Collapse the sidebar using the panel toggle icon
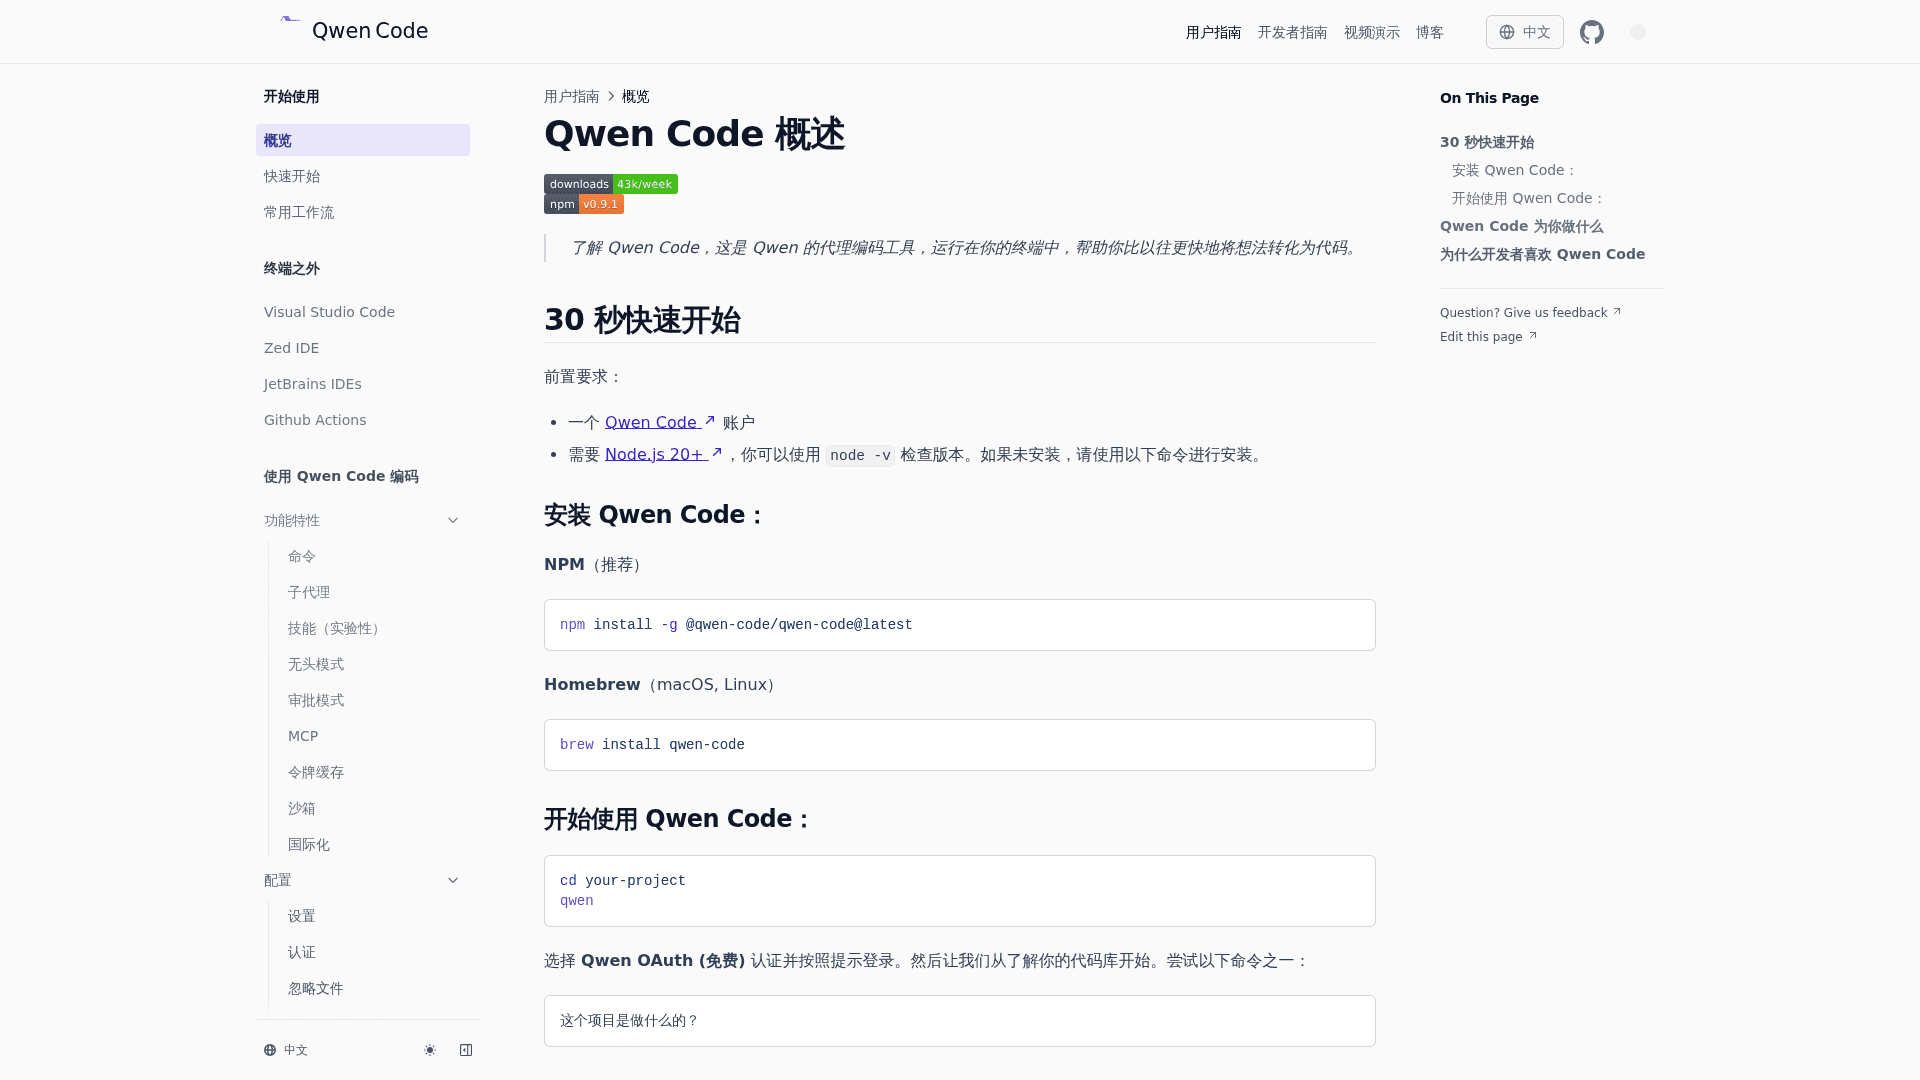Screen dimensions: 1920x1080 point(466,1050)
